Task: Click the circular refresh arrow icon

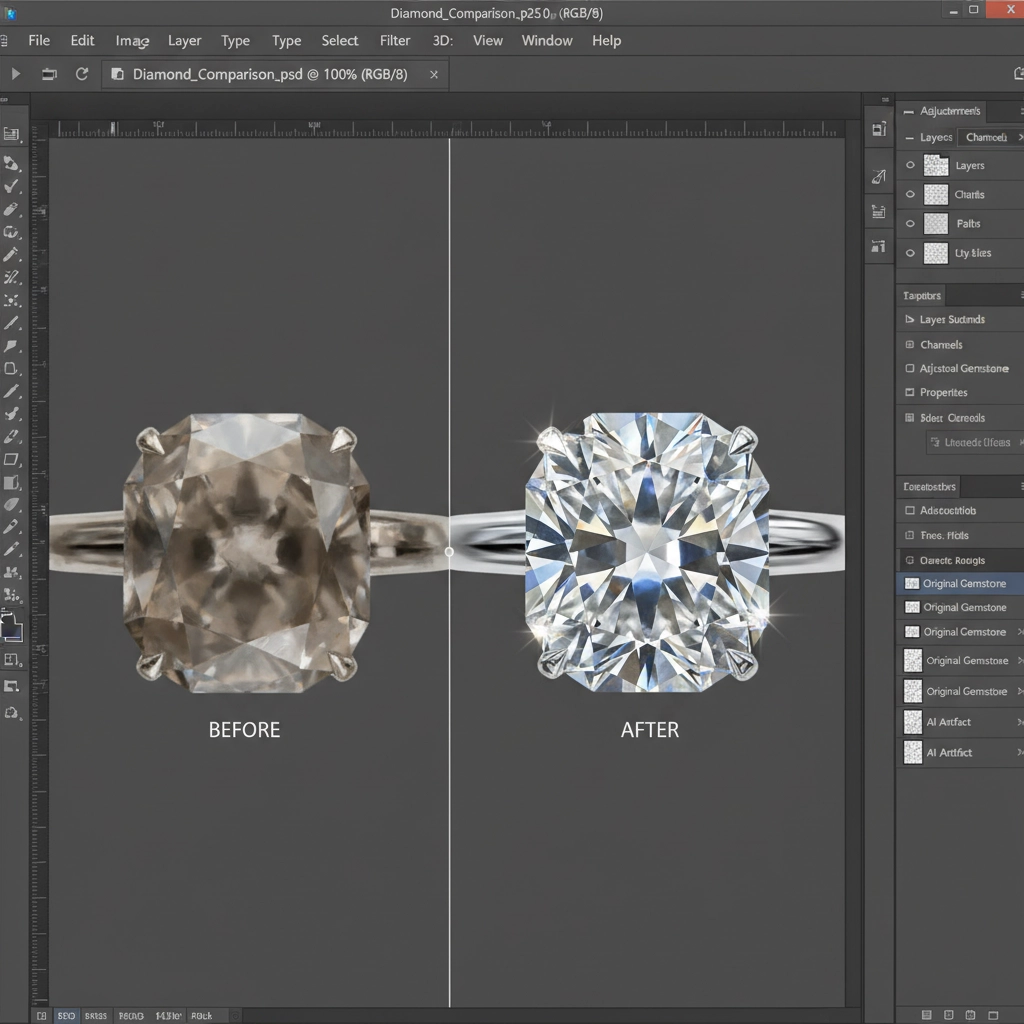Action: point(82,74)
